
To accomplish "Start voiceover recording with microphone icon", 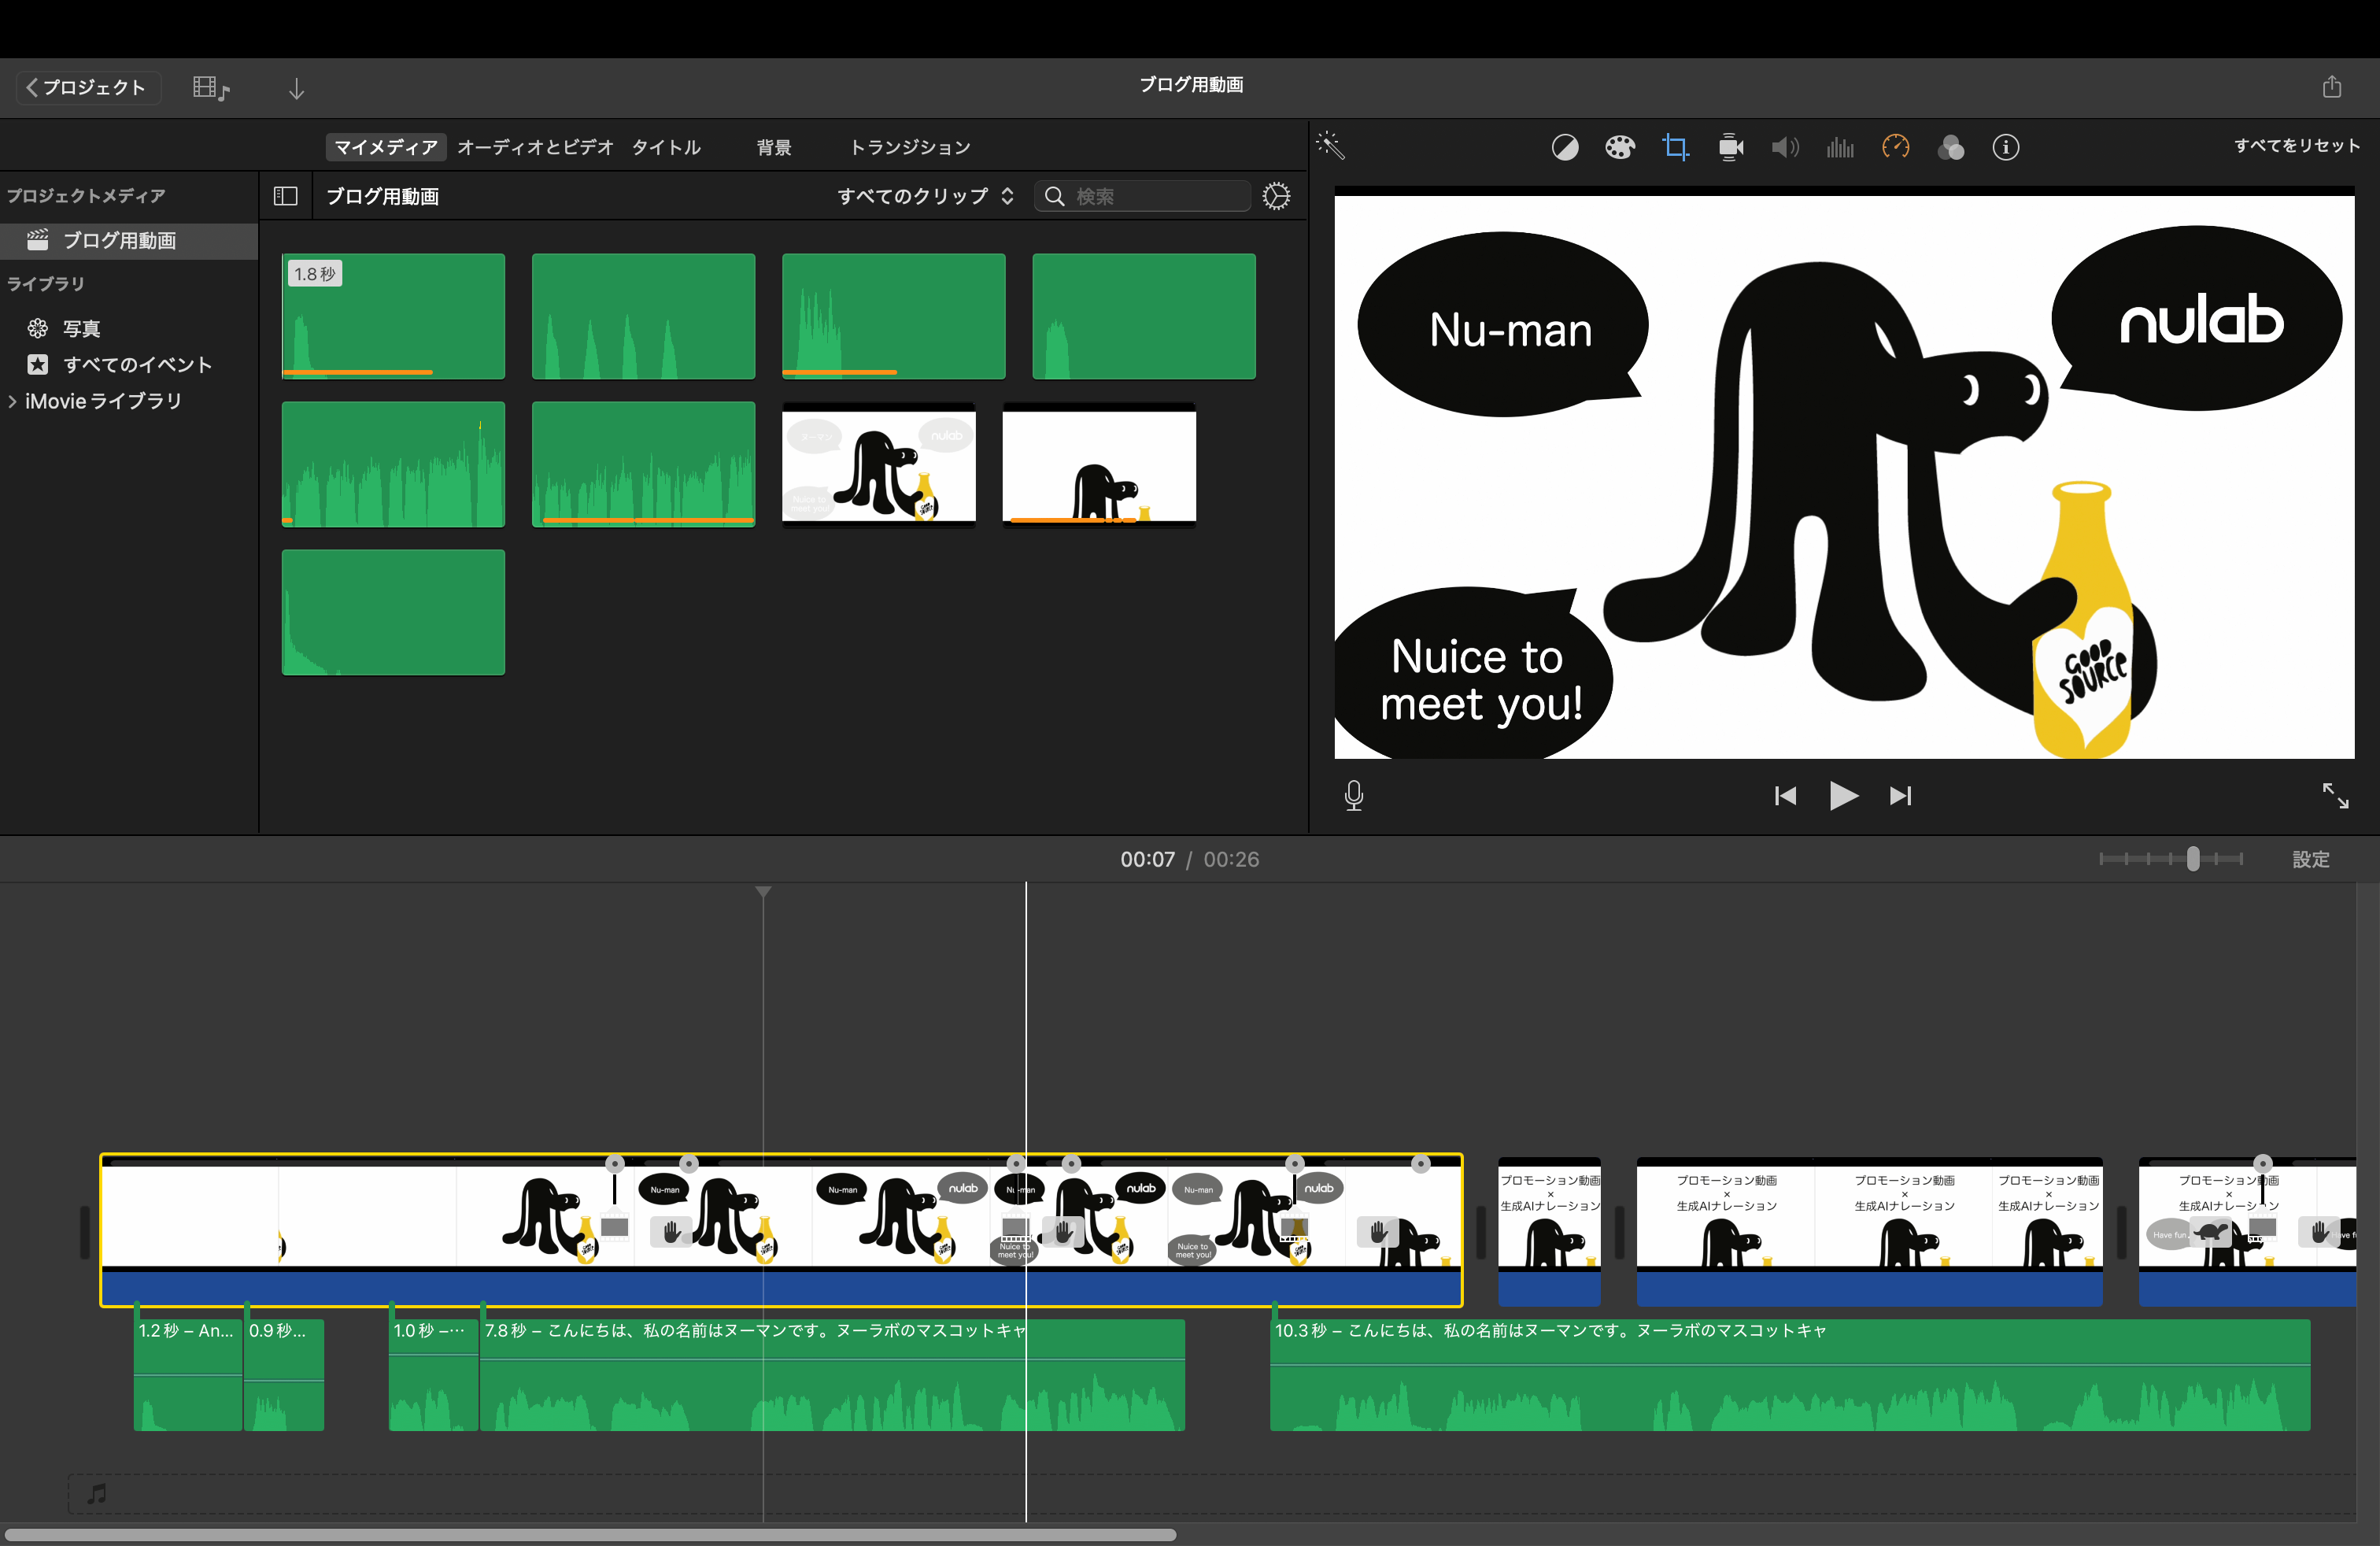I will (1354, 796).
